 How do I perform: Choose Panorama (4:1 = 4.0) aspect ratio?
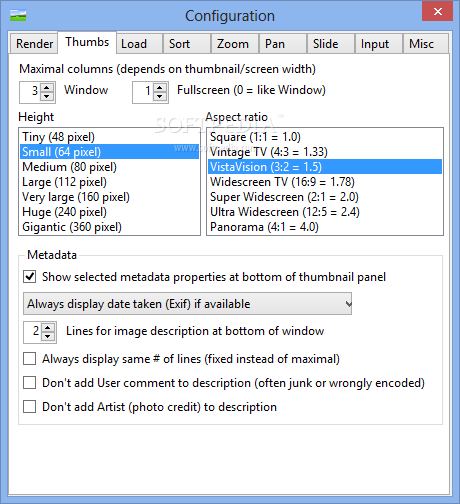[x=325, y=227]
